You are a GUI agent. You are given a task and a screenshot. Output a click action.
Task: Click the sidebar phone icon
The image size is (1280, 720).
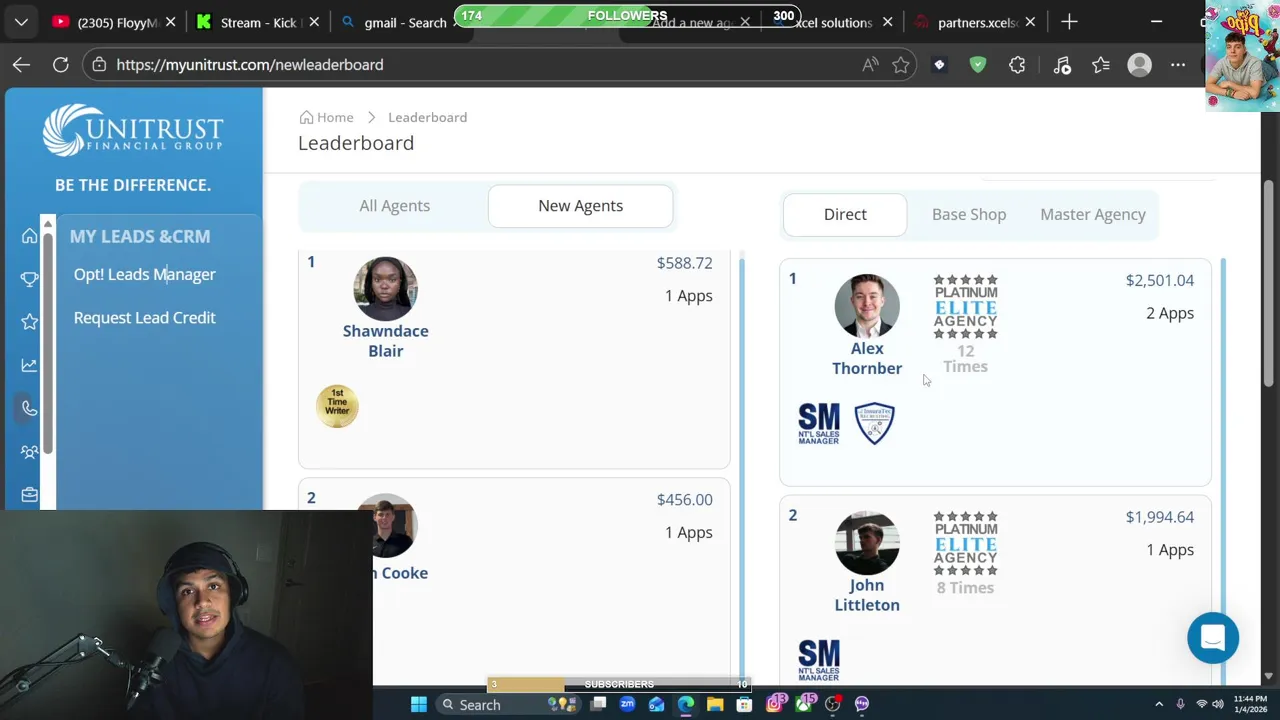[30, 408]
